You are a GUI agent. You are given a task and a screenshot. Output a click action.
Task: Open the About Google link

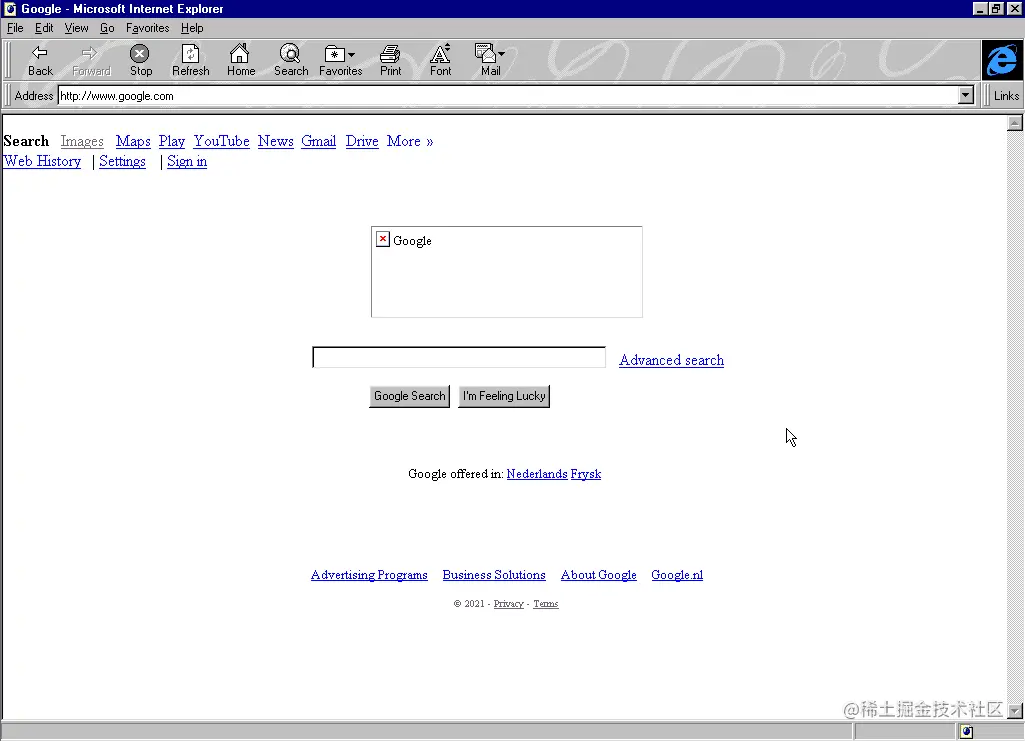(599, 575)
